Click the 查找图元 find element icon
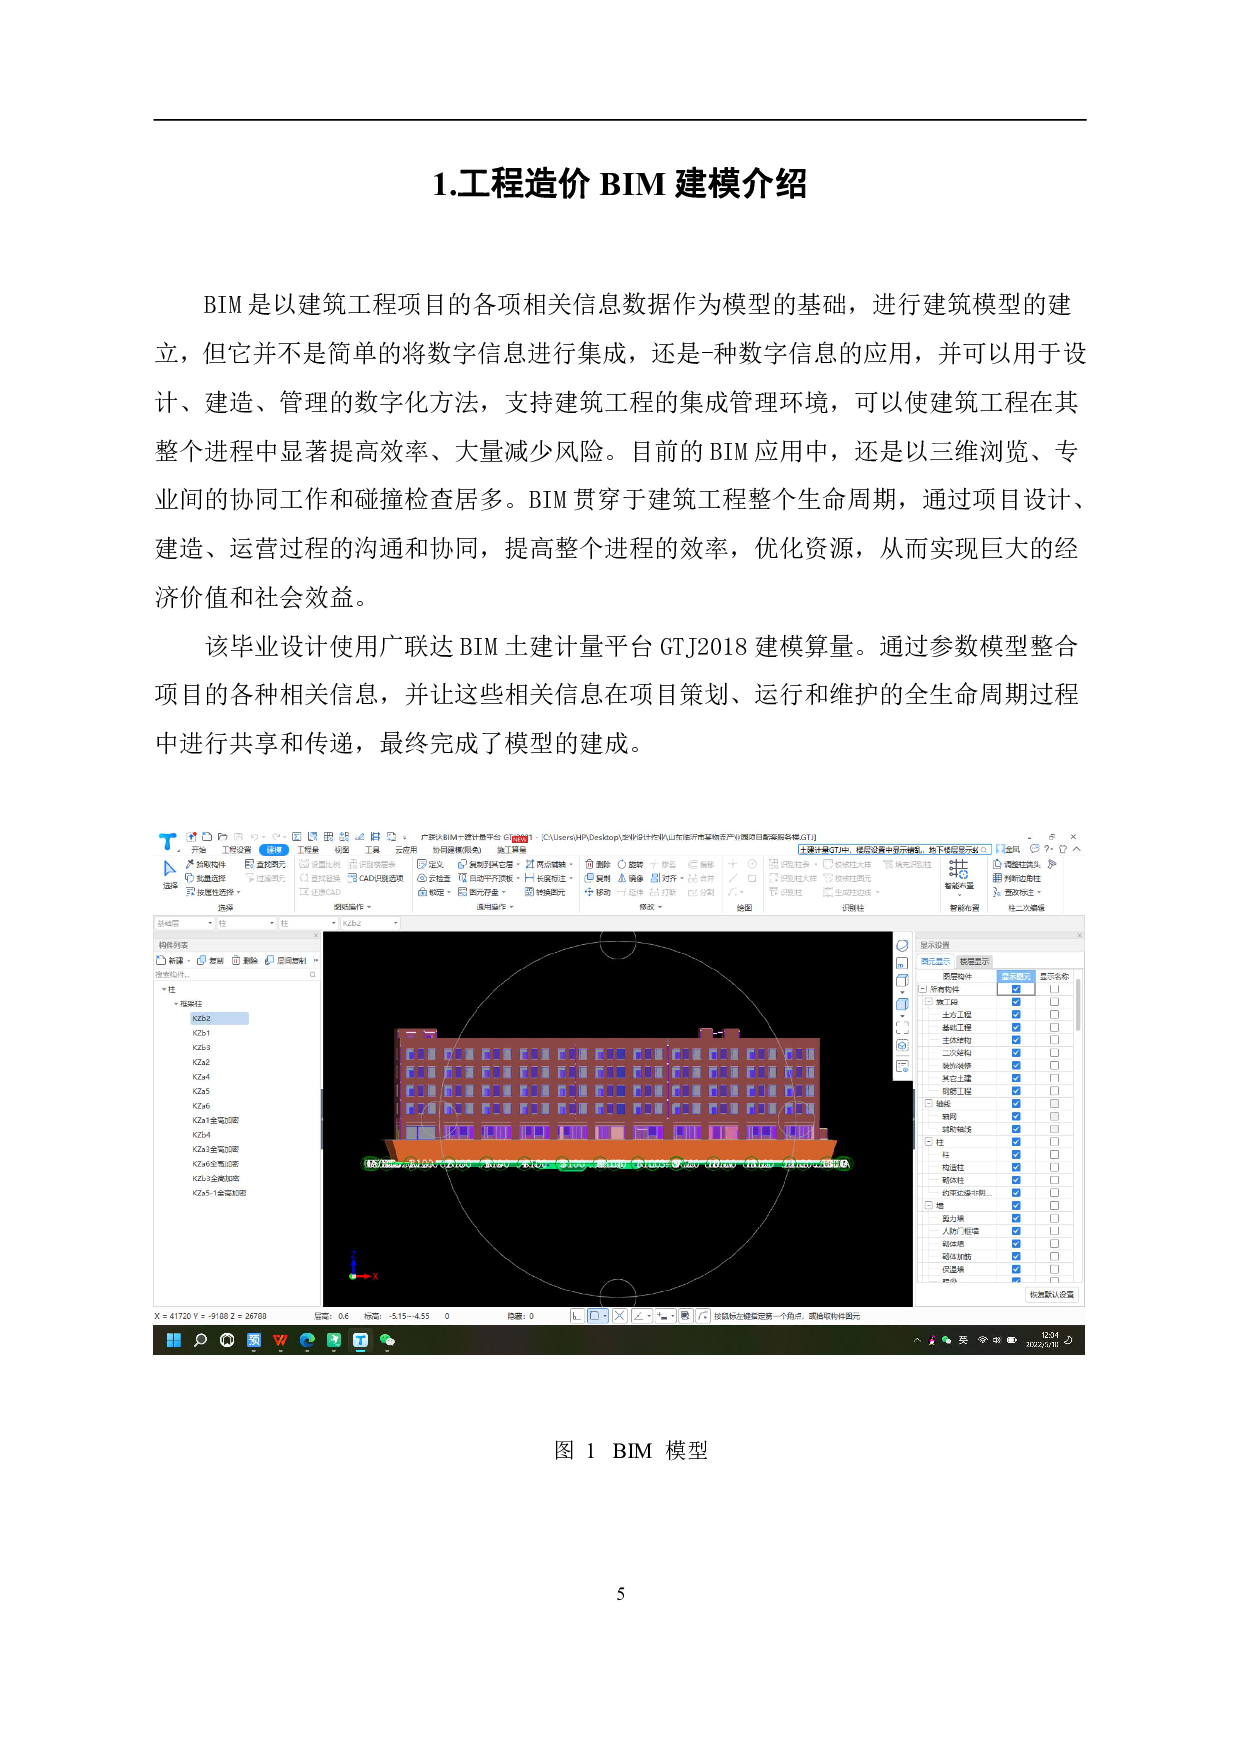Screen dimensions: 1240x1754 tap(264, 864)
